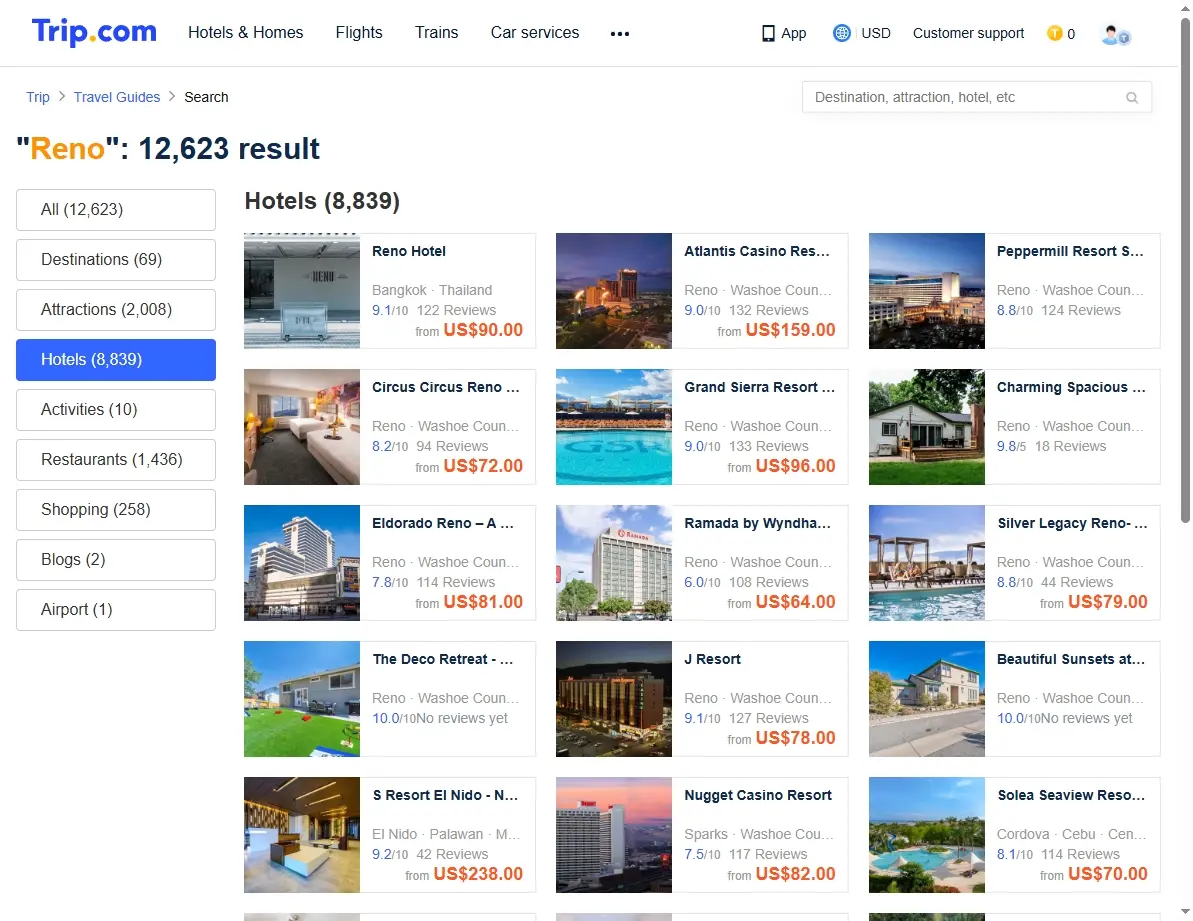Click Peppermill Resort S... title

[1070, 251]
